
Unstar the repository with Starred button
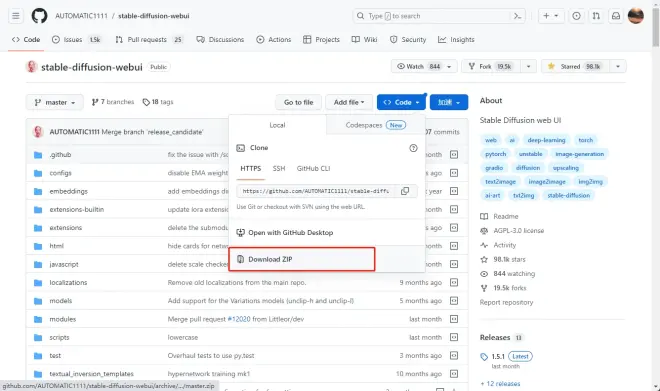pos(575,66)
